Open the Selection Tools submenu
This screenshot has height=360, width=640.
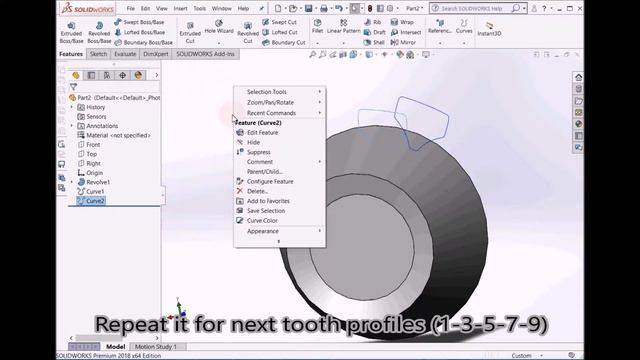pyautogui.click(x=280, y=92)
